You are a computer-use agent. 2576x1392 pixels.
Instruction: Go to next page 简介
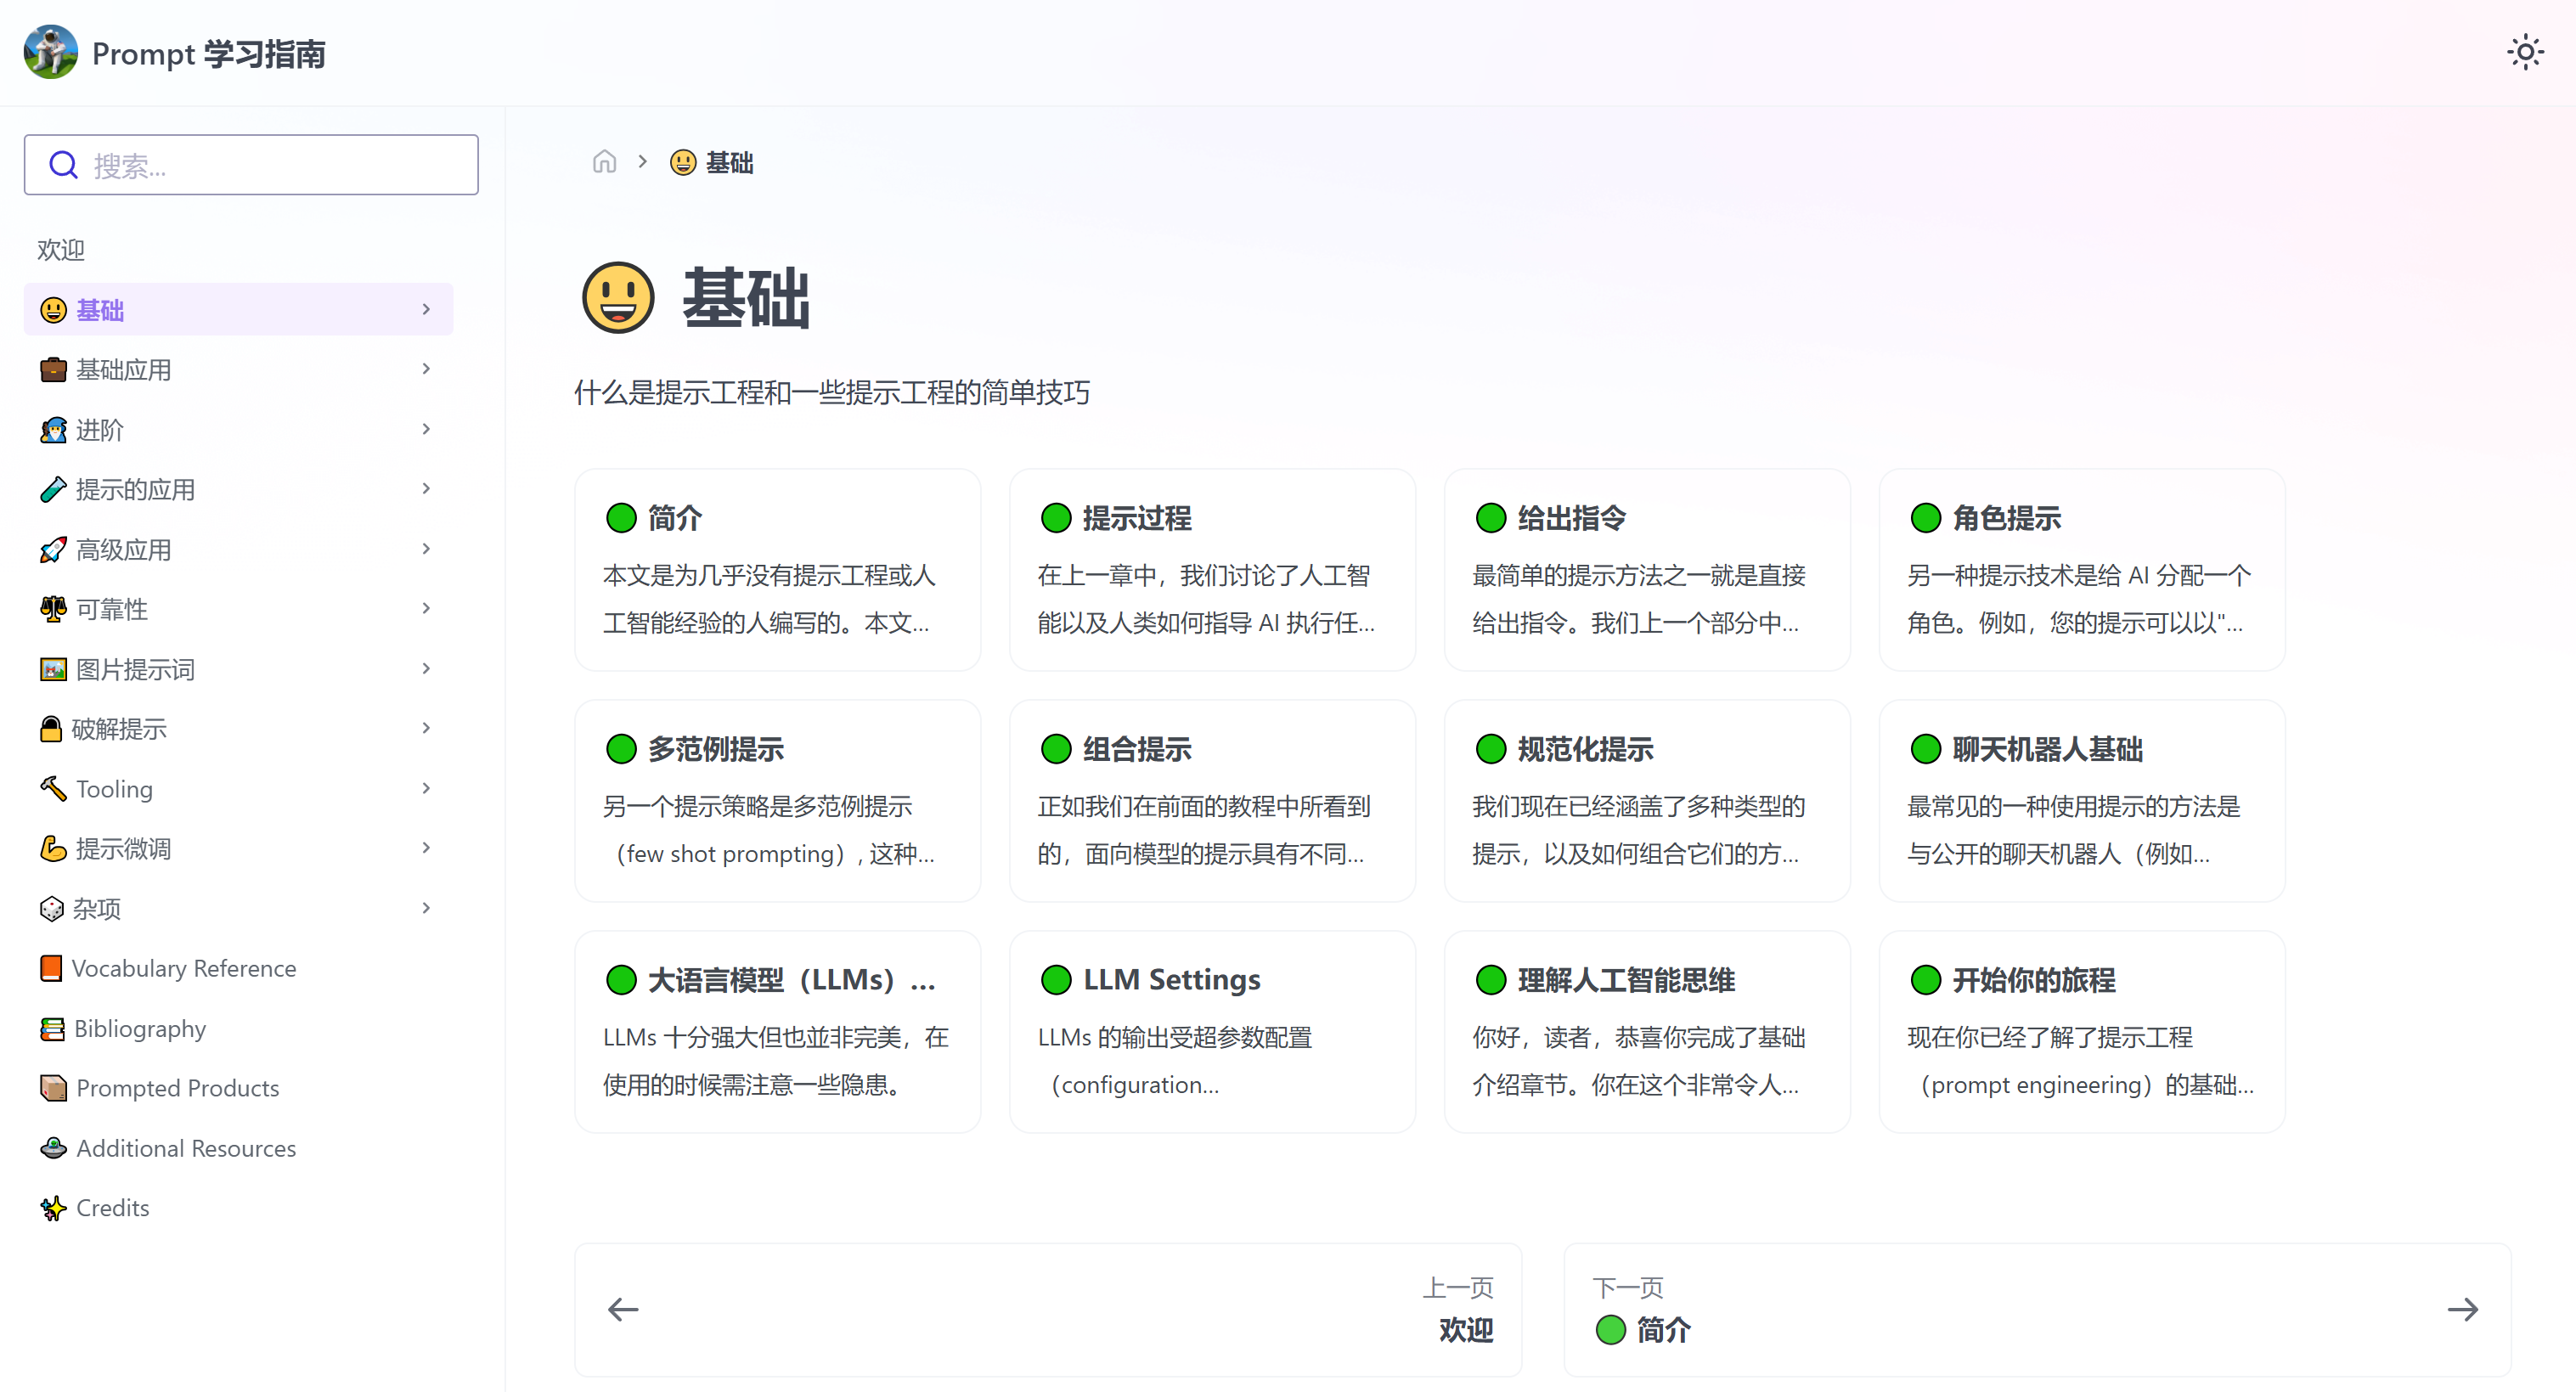pos(2036,1310)
